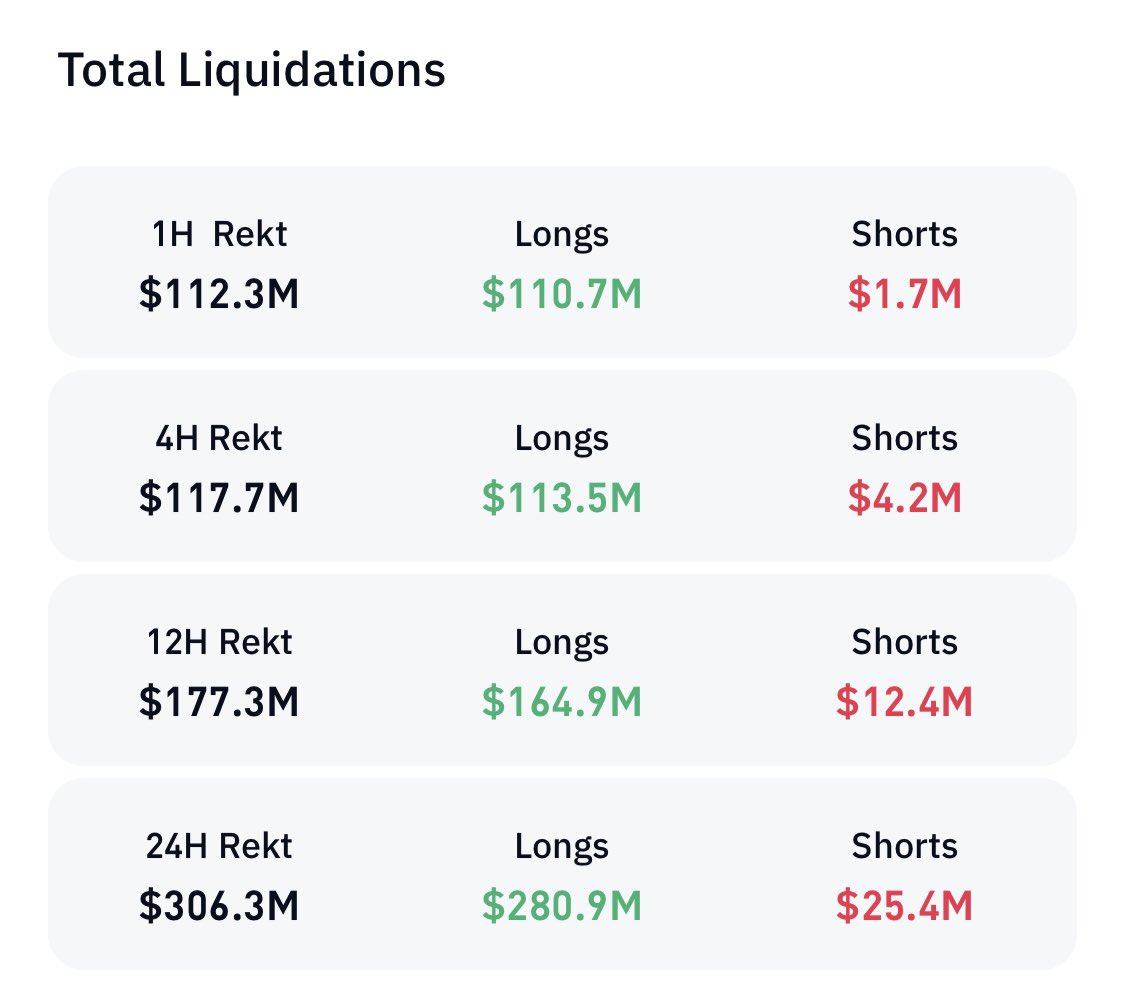Select the 1H Rekt label

coord(219,234)
